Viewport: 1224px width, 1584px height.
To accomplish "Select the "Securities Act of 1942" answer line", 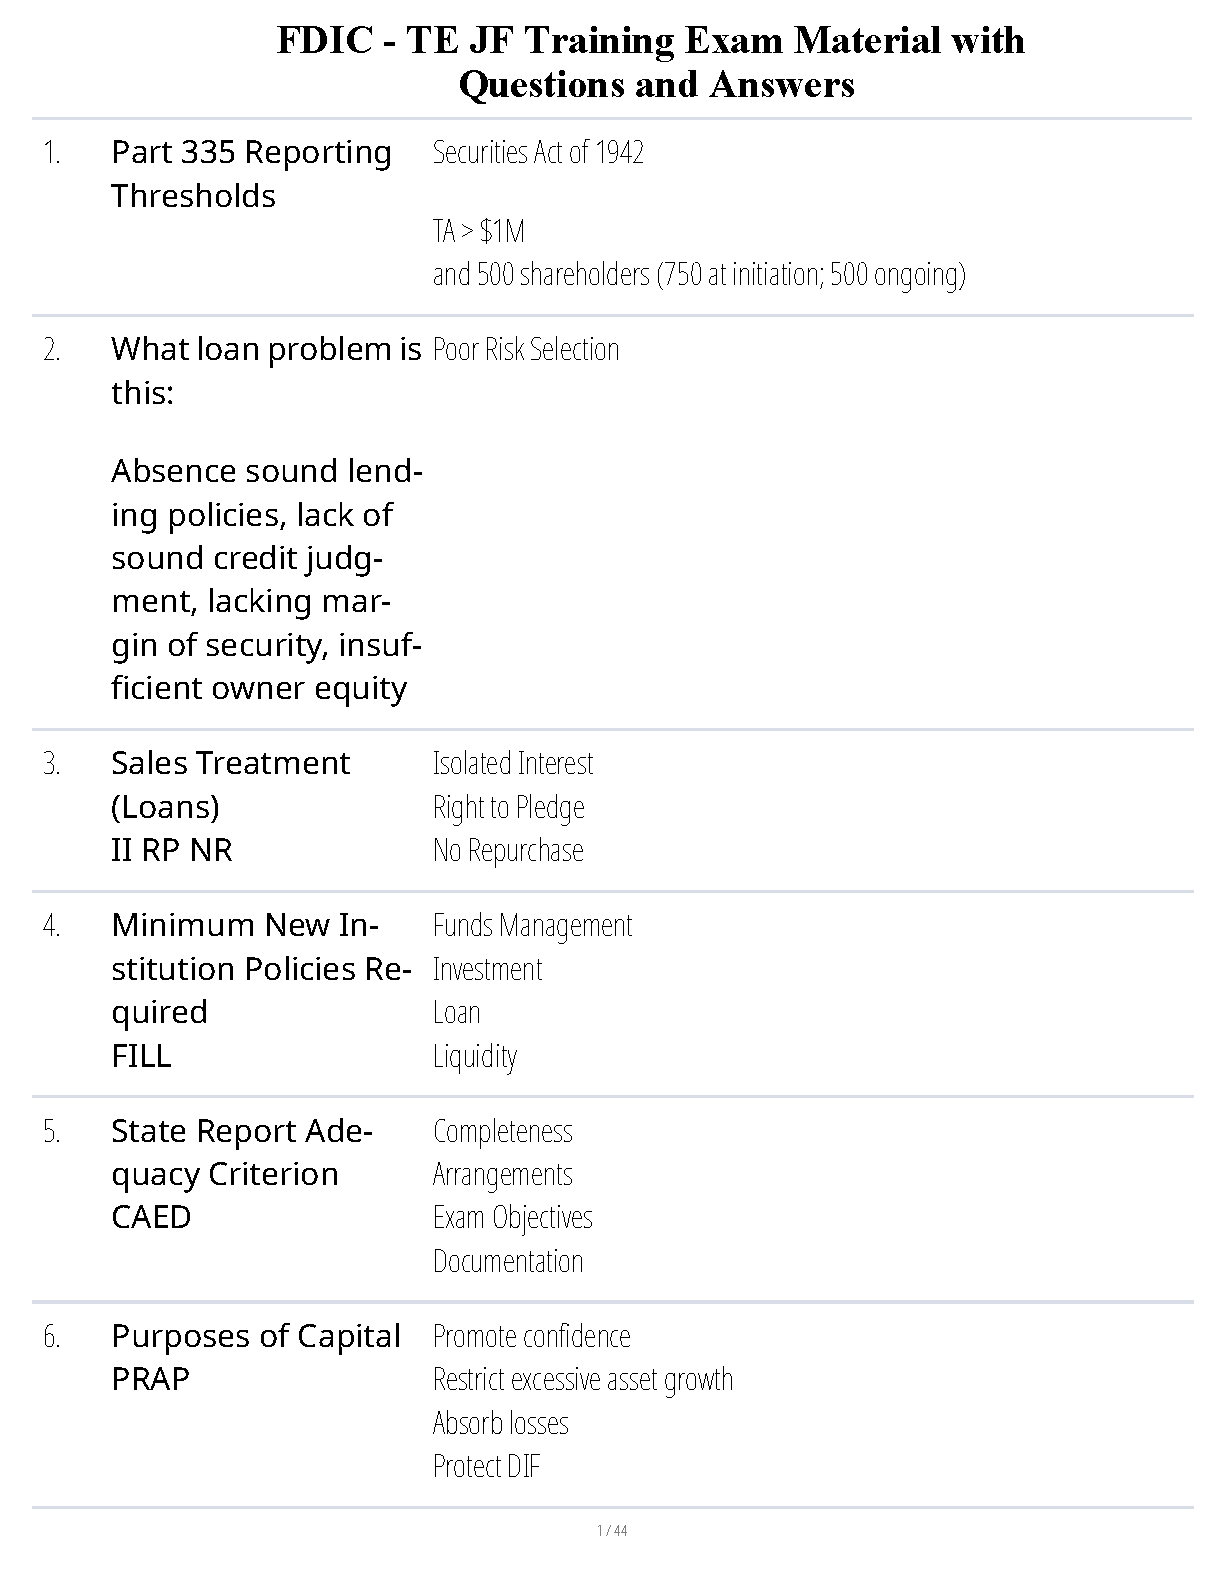I will point(538,152).
